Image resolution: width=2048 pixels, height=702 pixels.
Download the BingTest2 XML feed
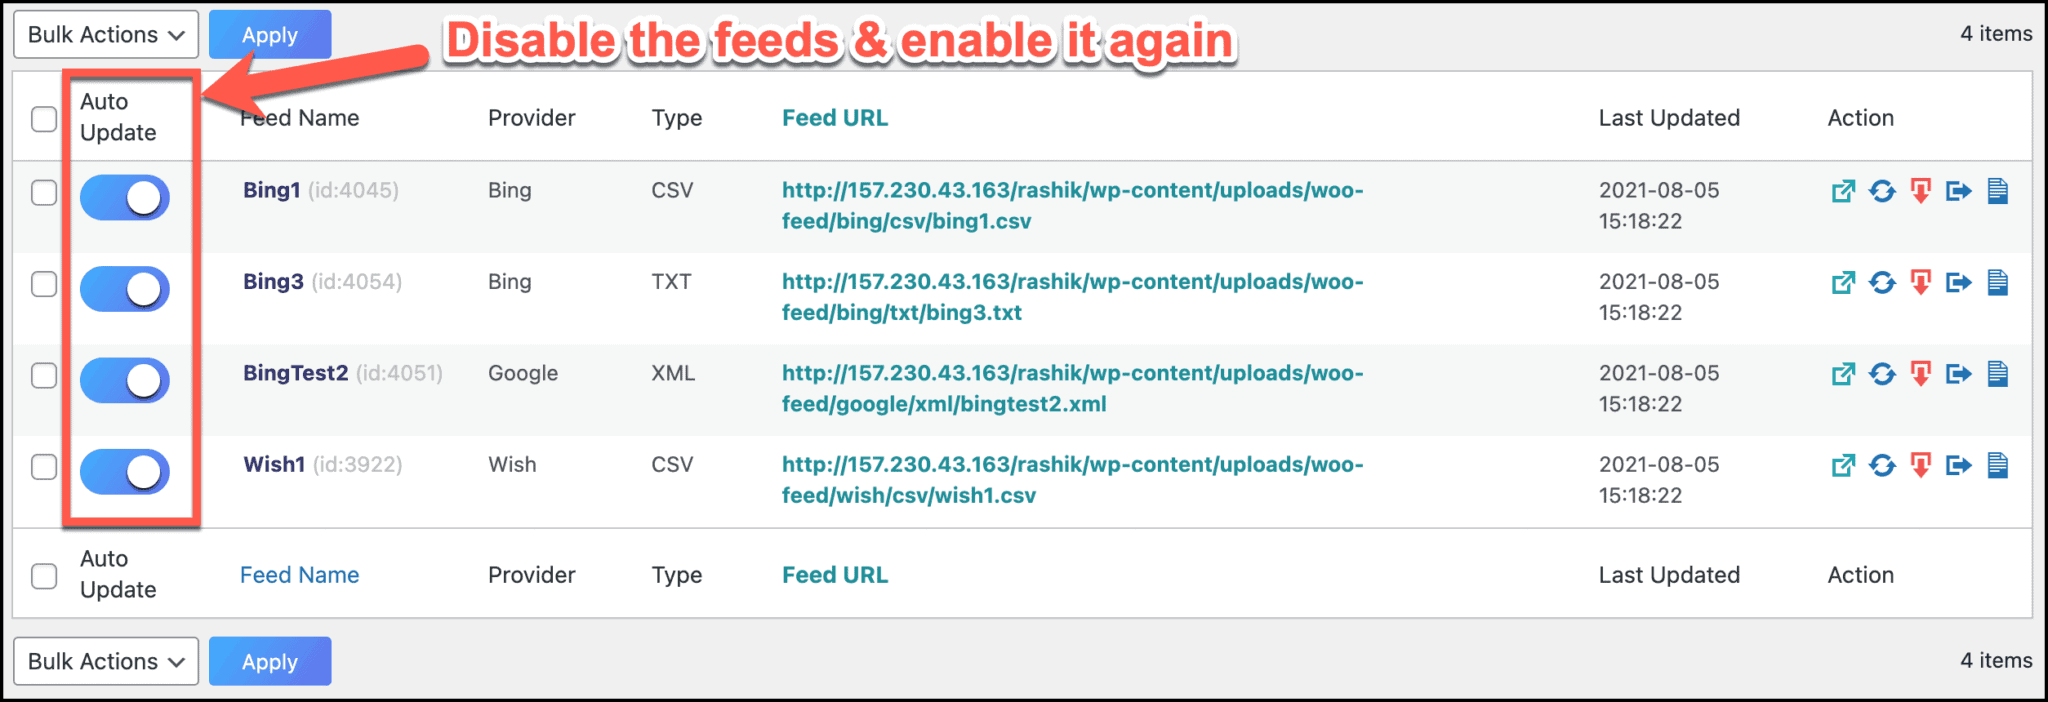click(1921, 373)
